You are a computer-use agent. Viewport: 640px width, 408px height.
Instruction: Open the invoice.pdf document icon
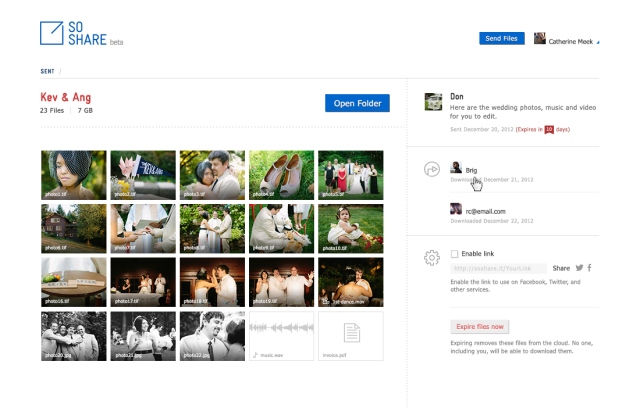(351, 336)
